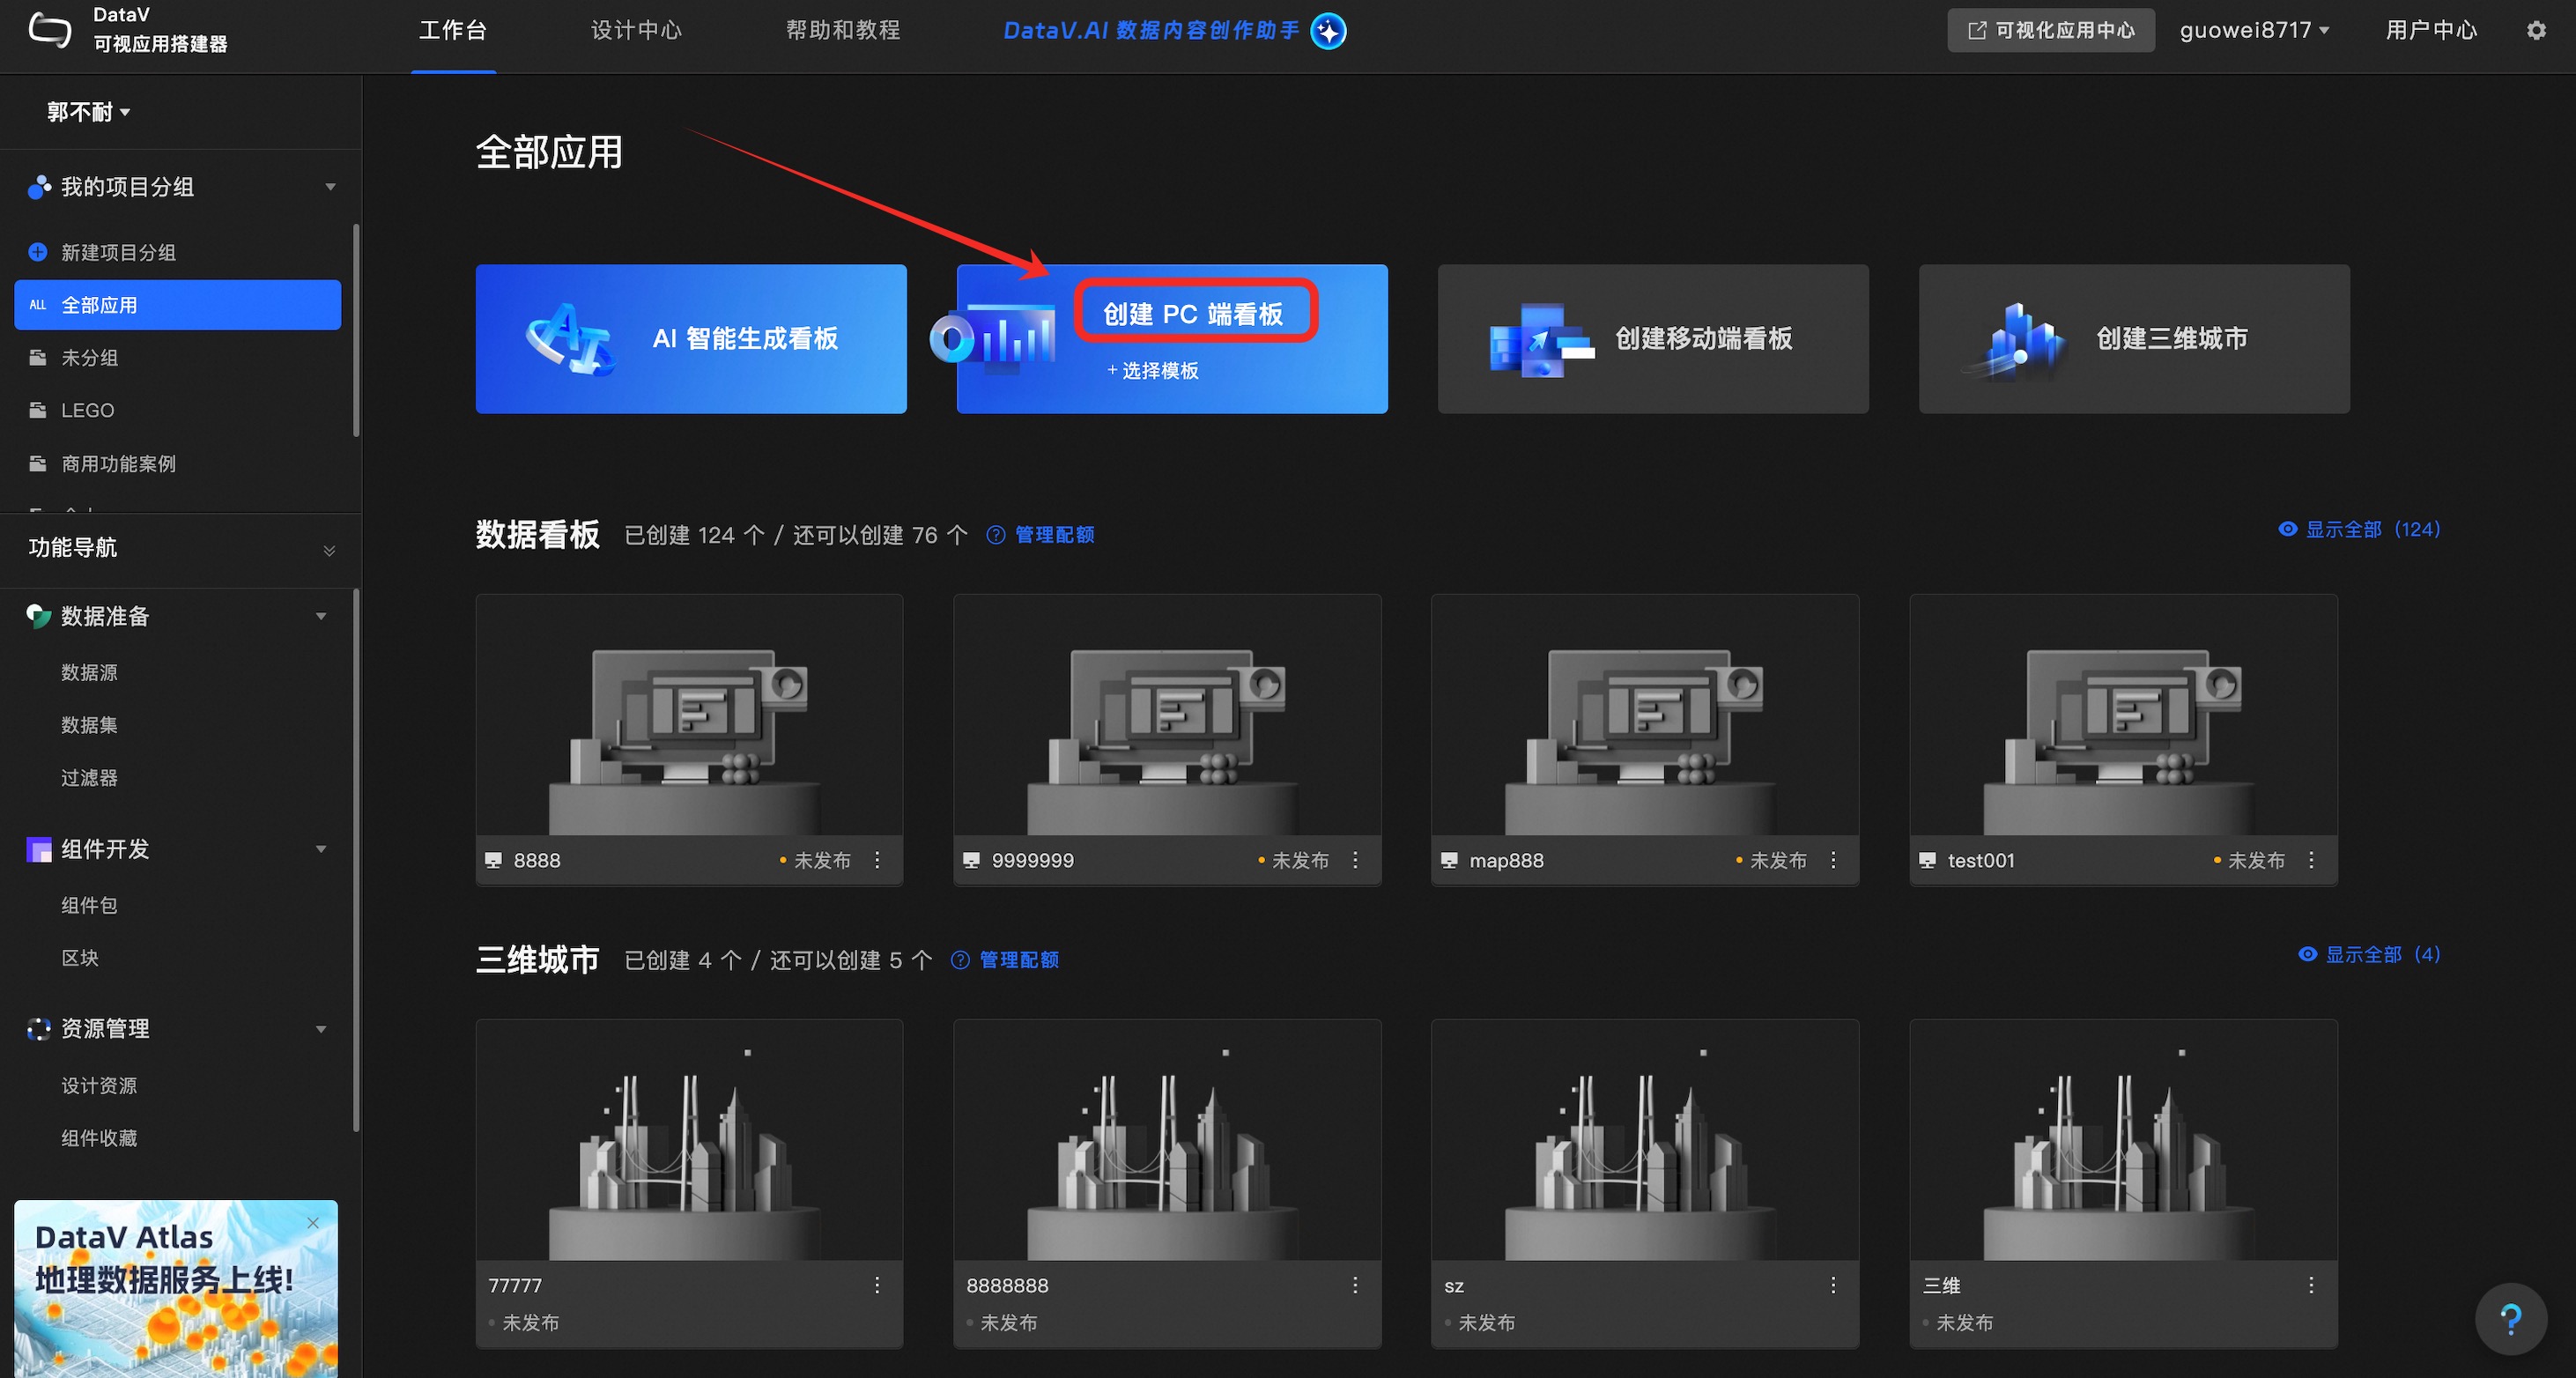Click plus icon for 新建项目分组
Screen dimensions: 2576x1378
pyautogui.click(x=38, y=252)
